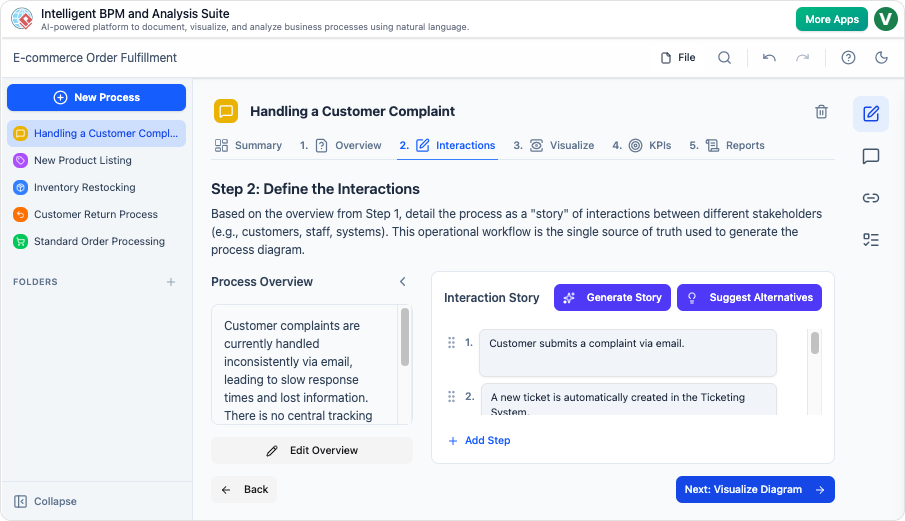Open the help question mark icon
The width and height of the screenshot is (905, 521).
click(848, 58)
